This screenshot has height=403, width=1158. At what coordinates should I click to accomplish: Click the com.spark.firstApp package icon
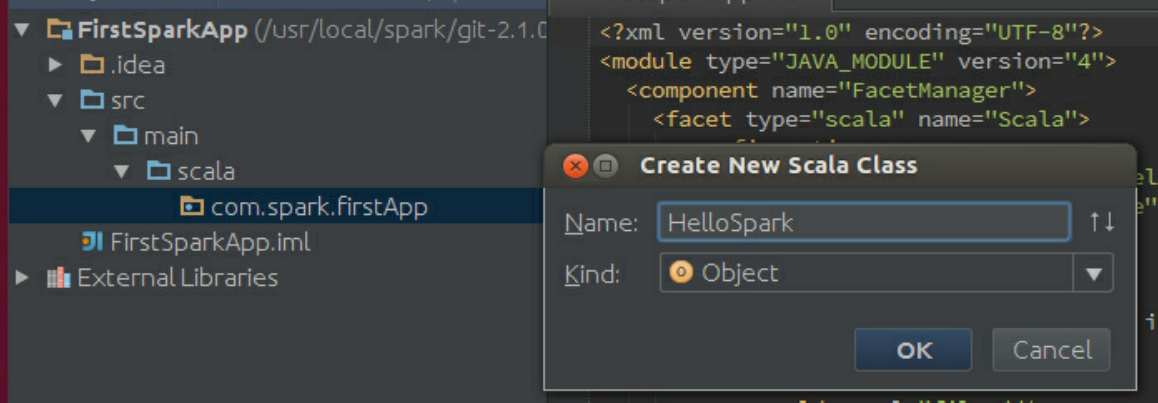pyautogui.click(x=192, y=207)
